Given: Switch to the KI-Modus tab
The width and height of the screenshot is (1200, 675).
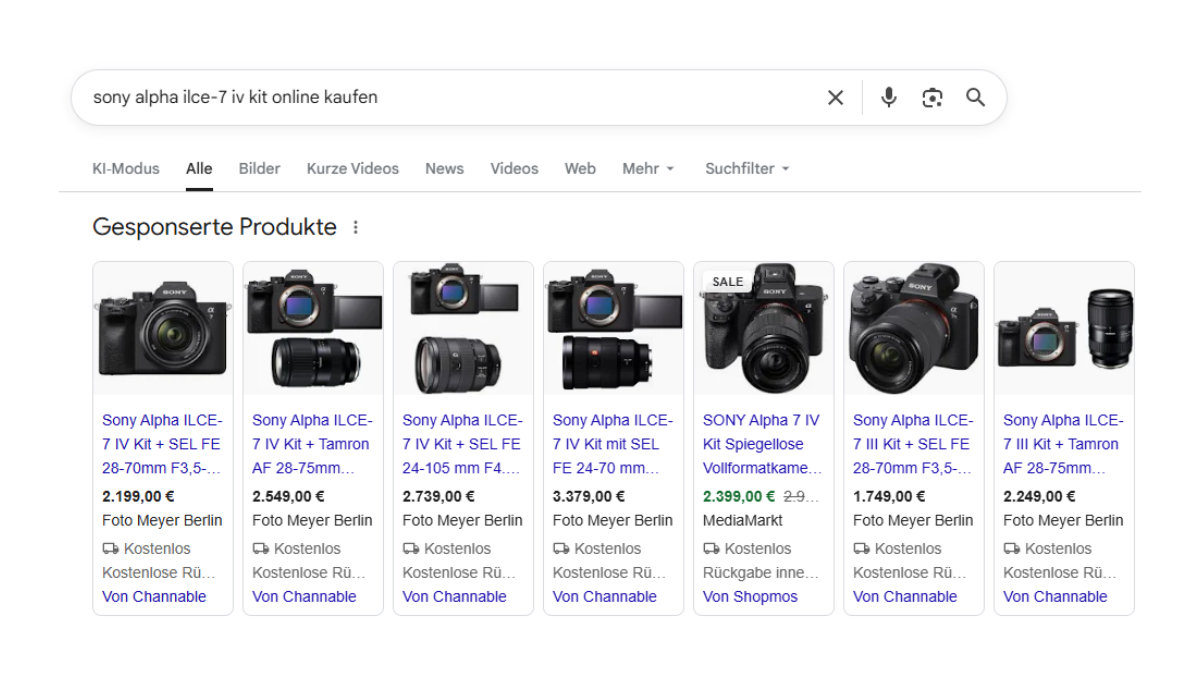Looking at the screenshot, I should pos(126,169).
